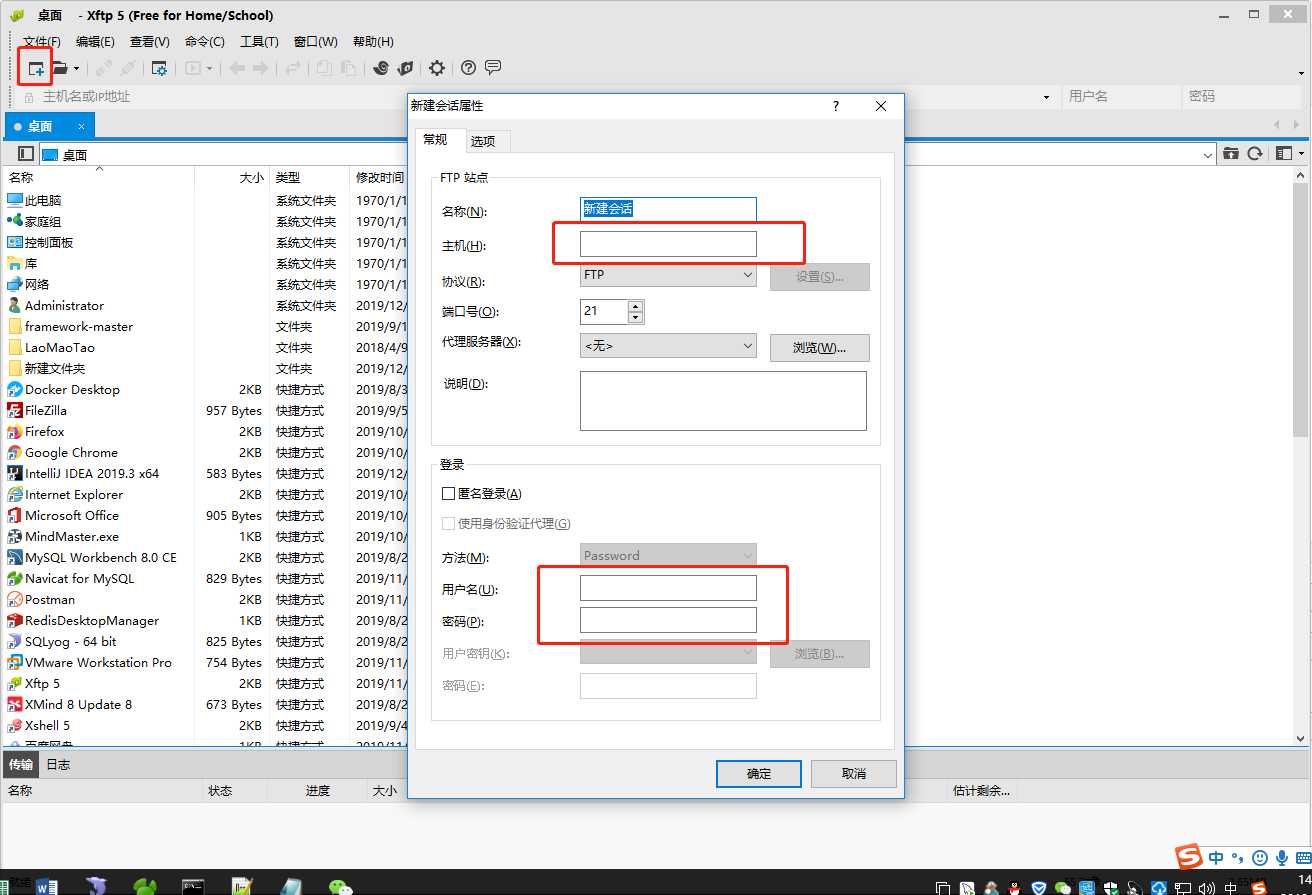Select the Navicat for MySQL icon
1312x895 pixels.
pyautogui.click(x=15, y=579)
